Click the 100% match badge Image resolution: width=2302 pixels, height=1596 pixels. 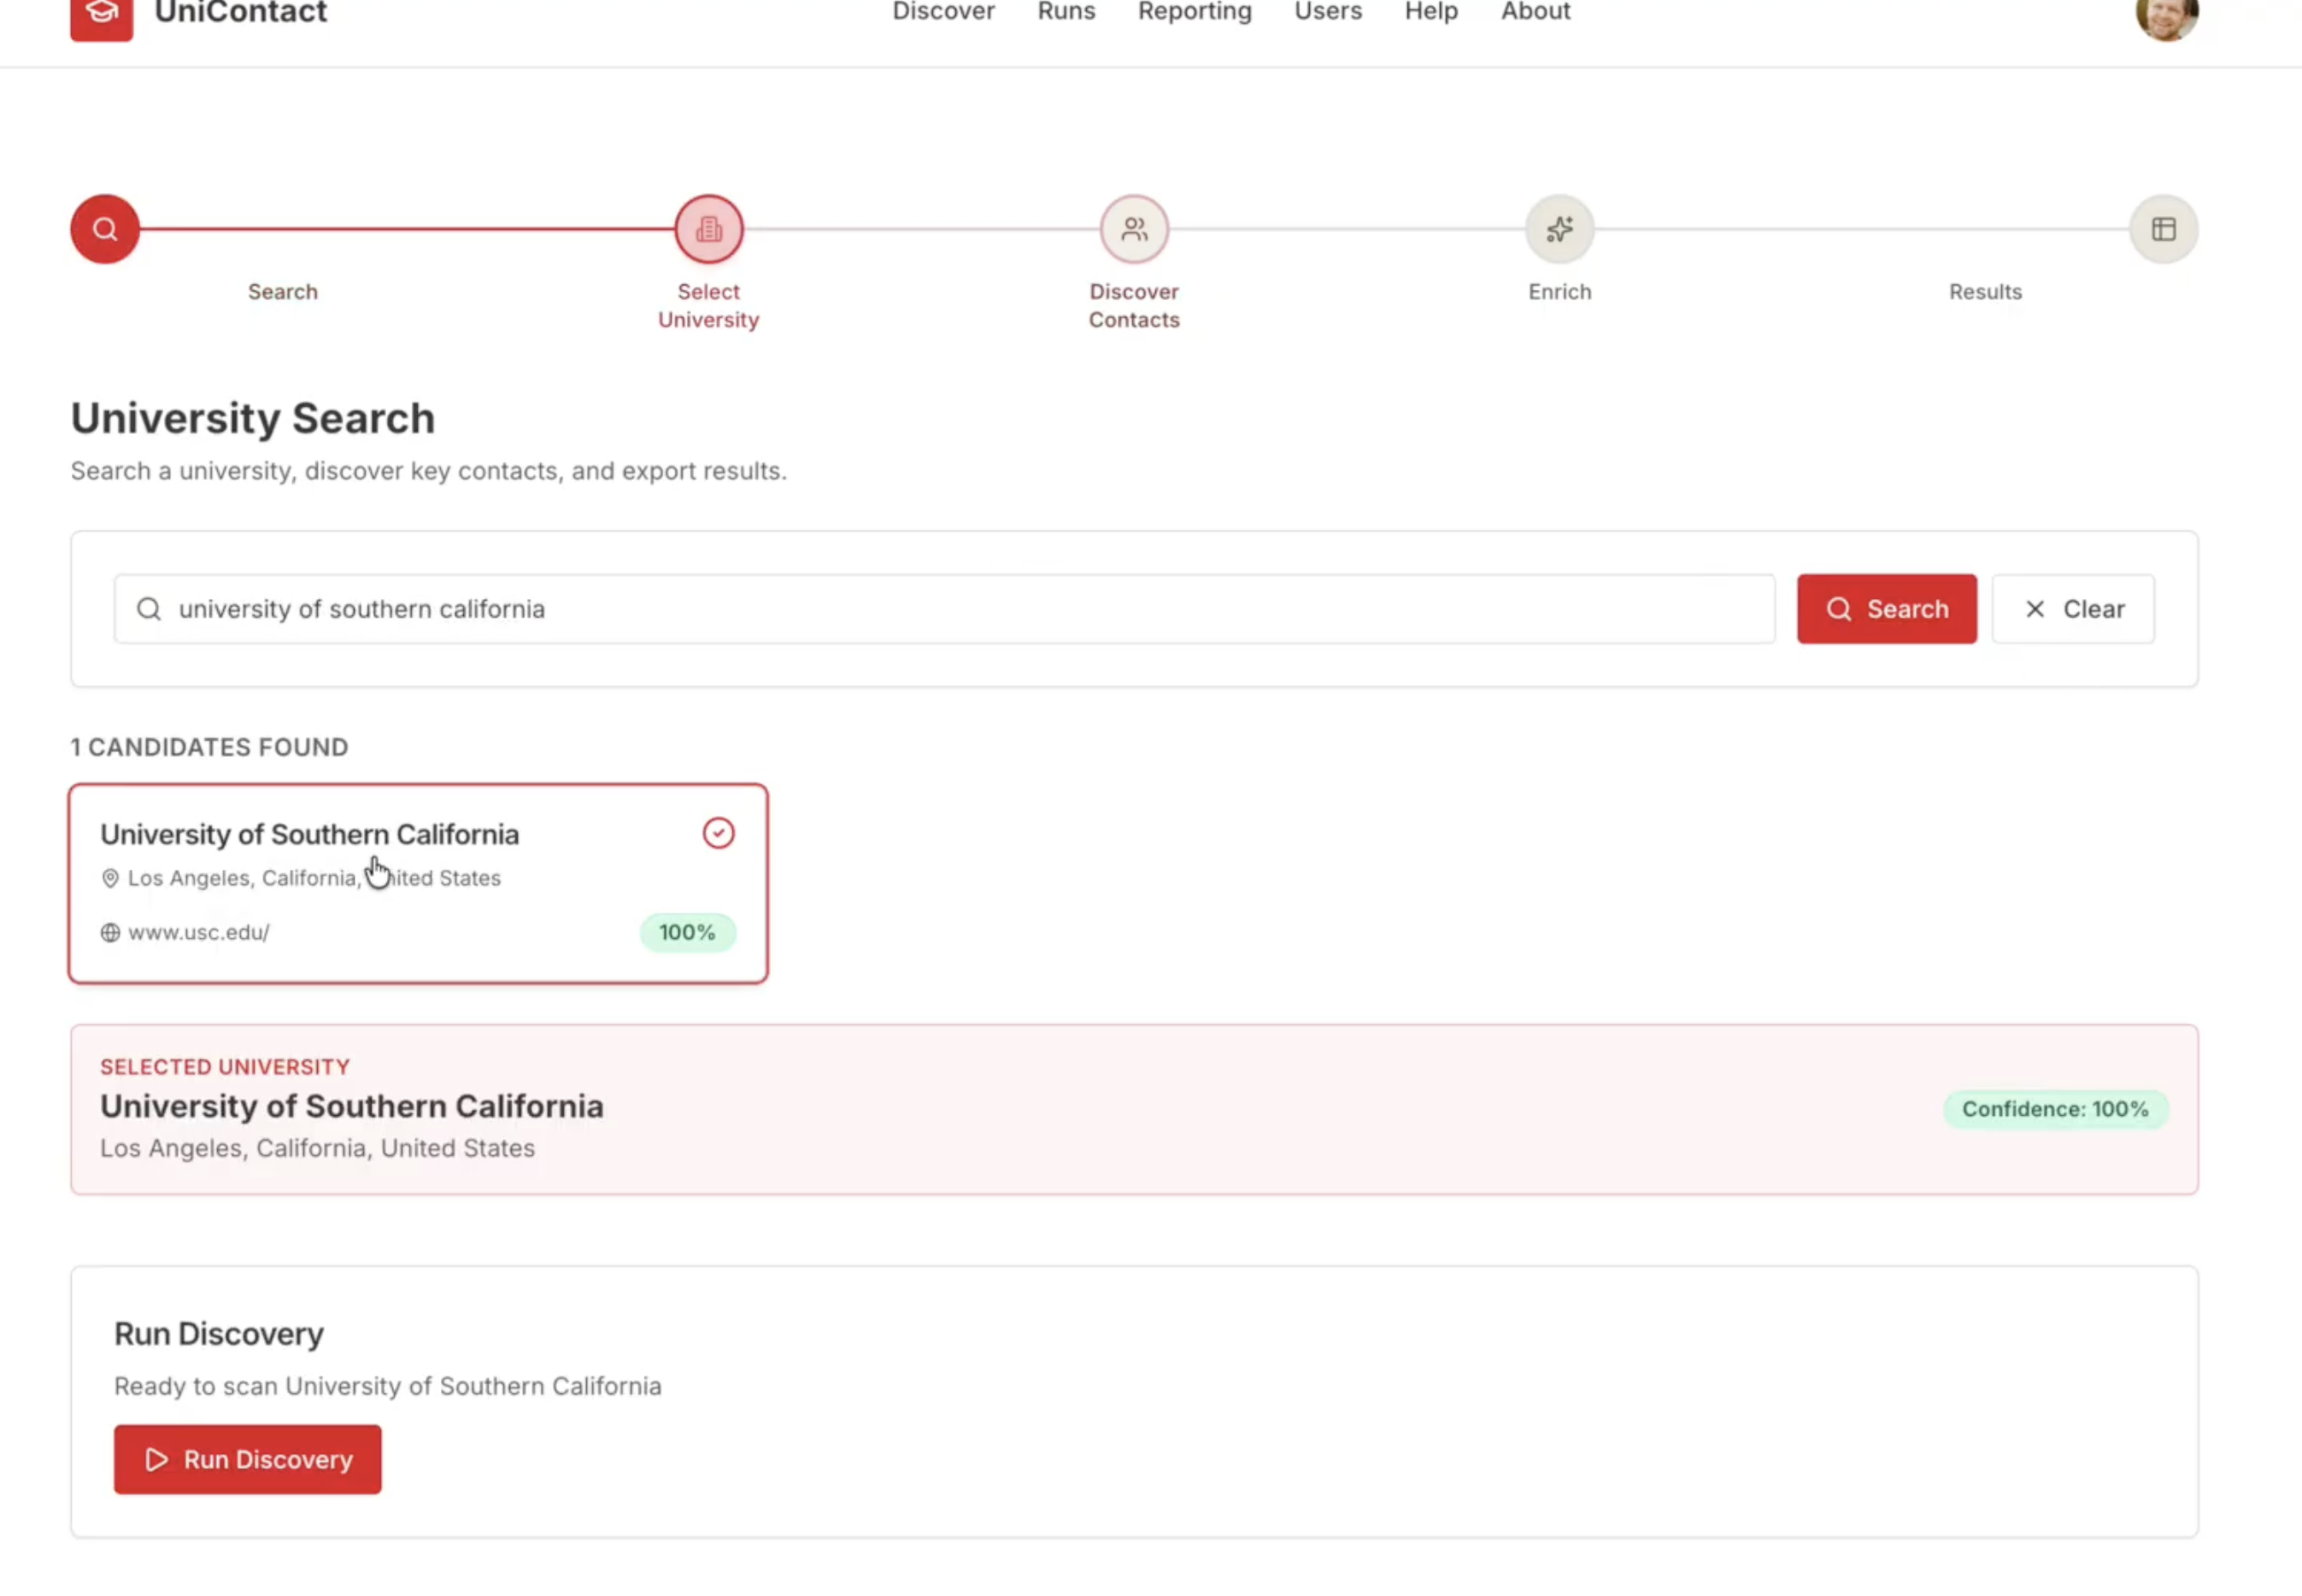(x=687, y=933)
